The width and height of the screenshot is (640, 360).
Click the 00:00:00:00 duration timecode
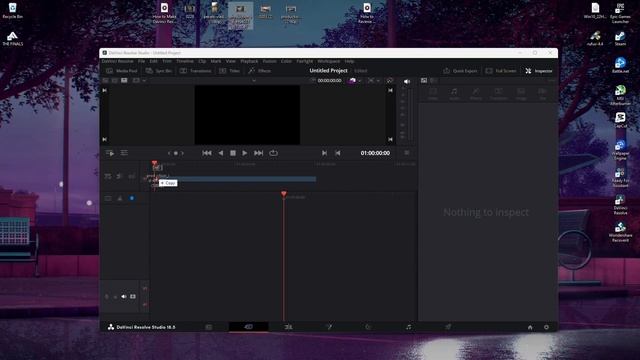(x=329, y=81)
